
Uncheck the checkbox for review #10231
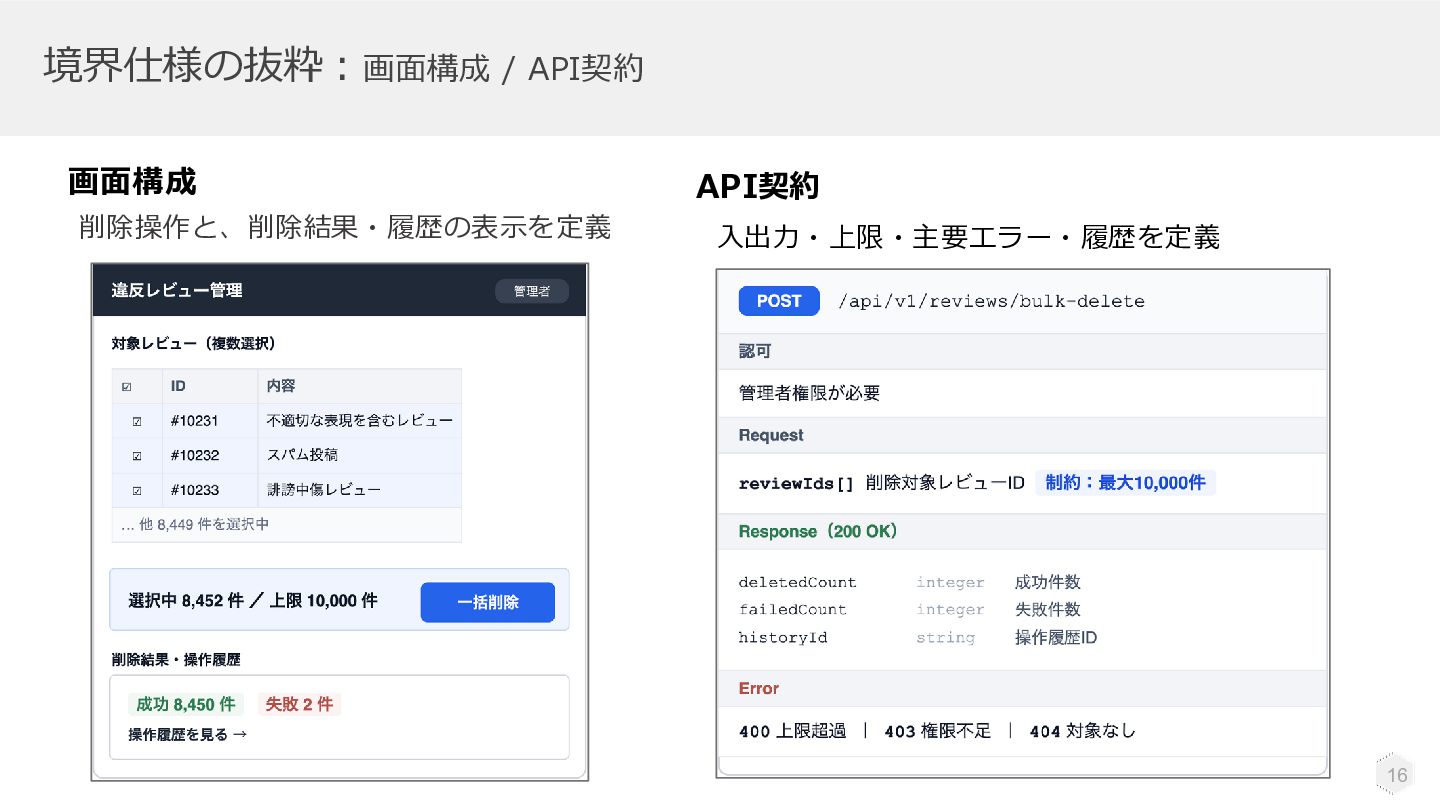pyautogui.click(x=137, y=421)
